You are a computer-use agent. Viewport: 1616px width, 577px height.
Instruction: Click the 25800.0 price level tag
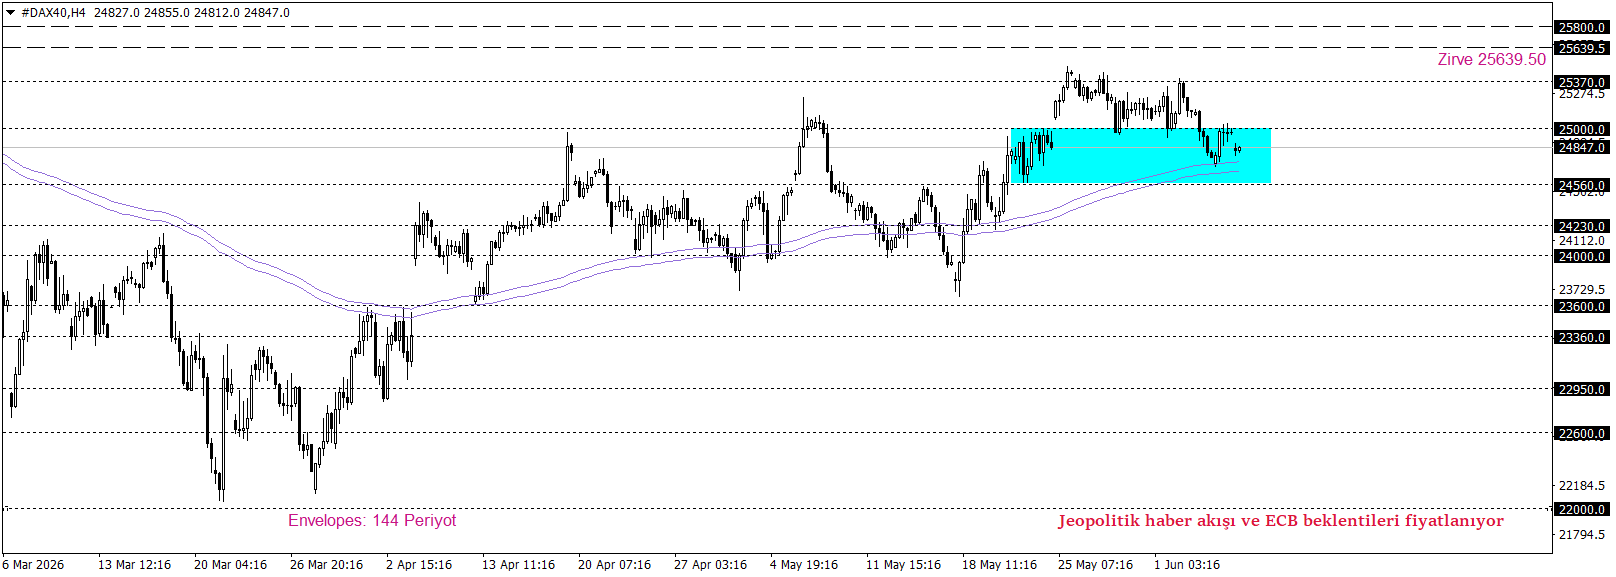[x=1582, y=28]
